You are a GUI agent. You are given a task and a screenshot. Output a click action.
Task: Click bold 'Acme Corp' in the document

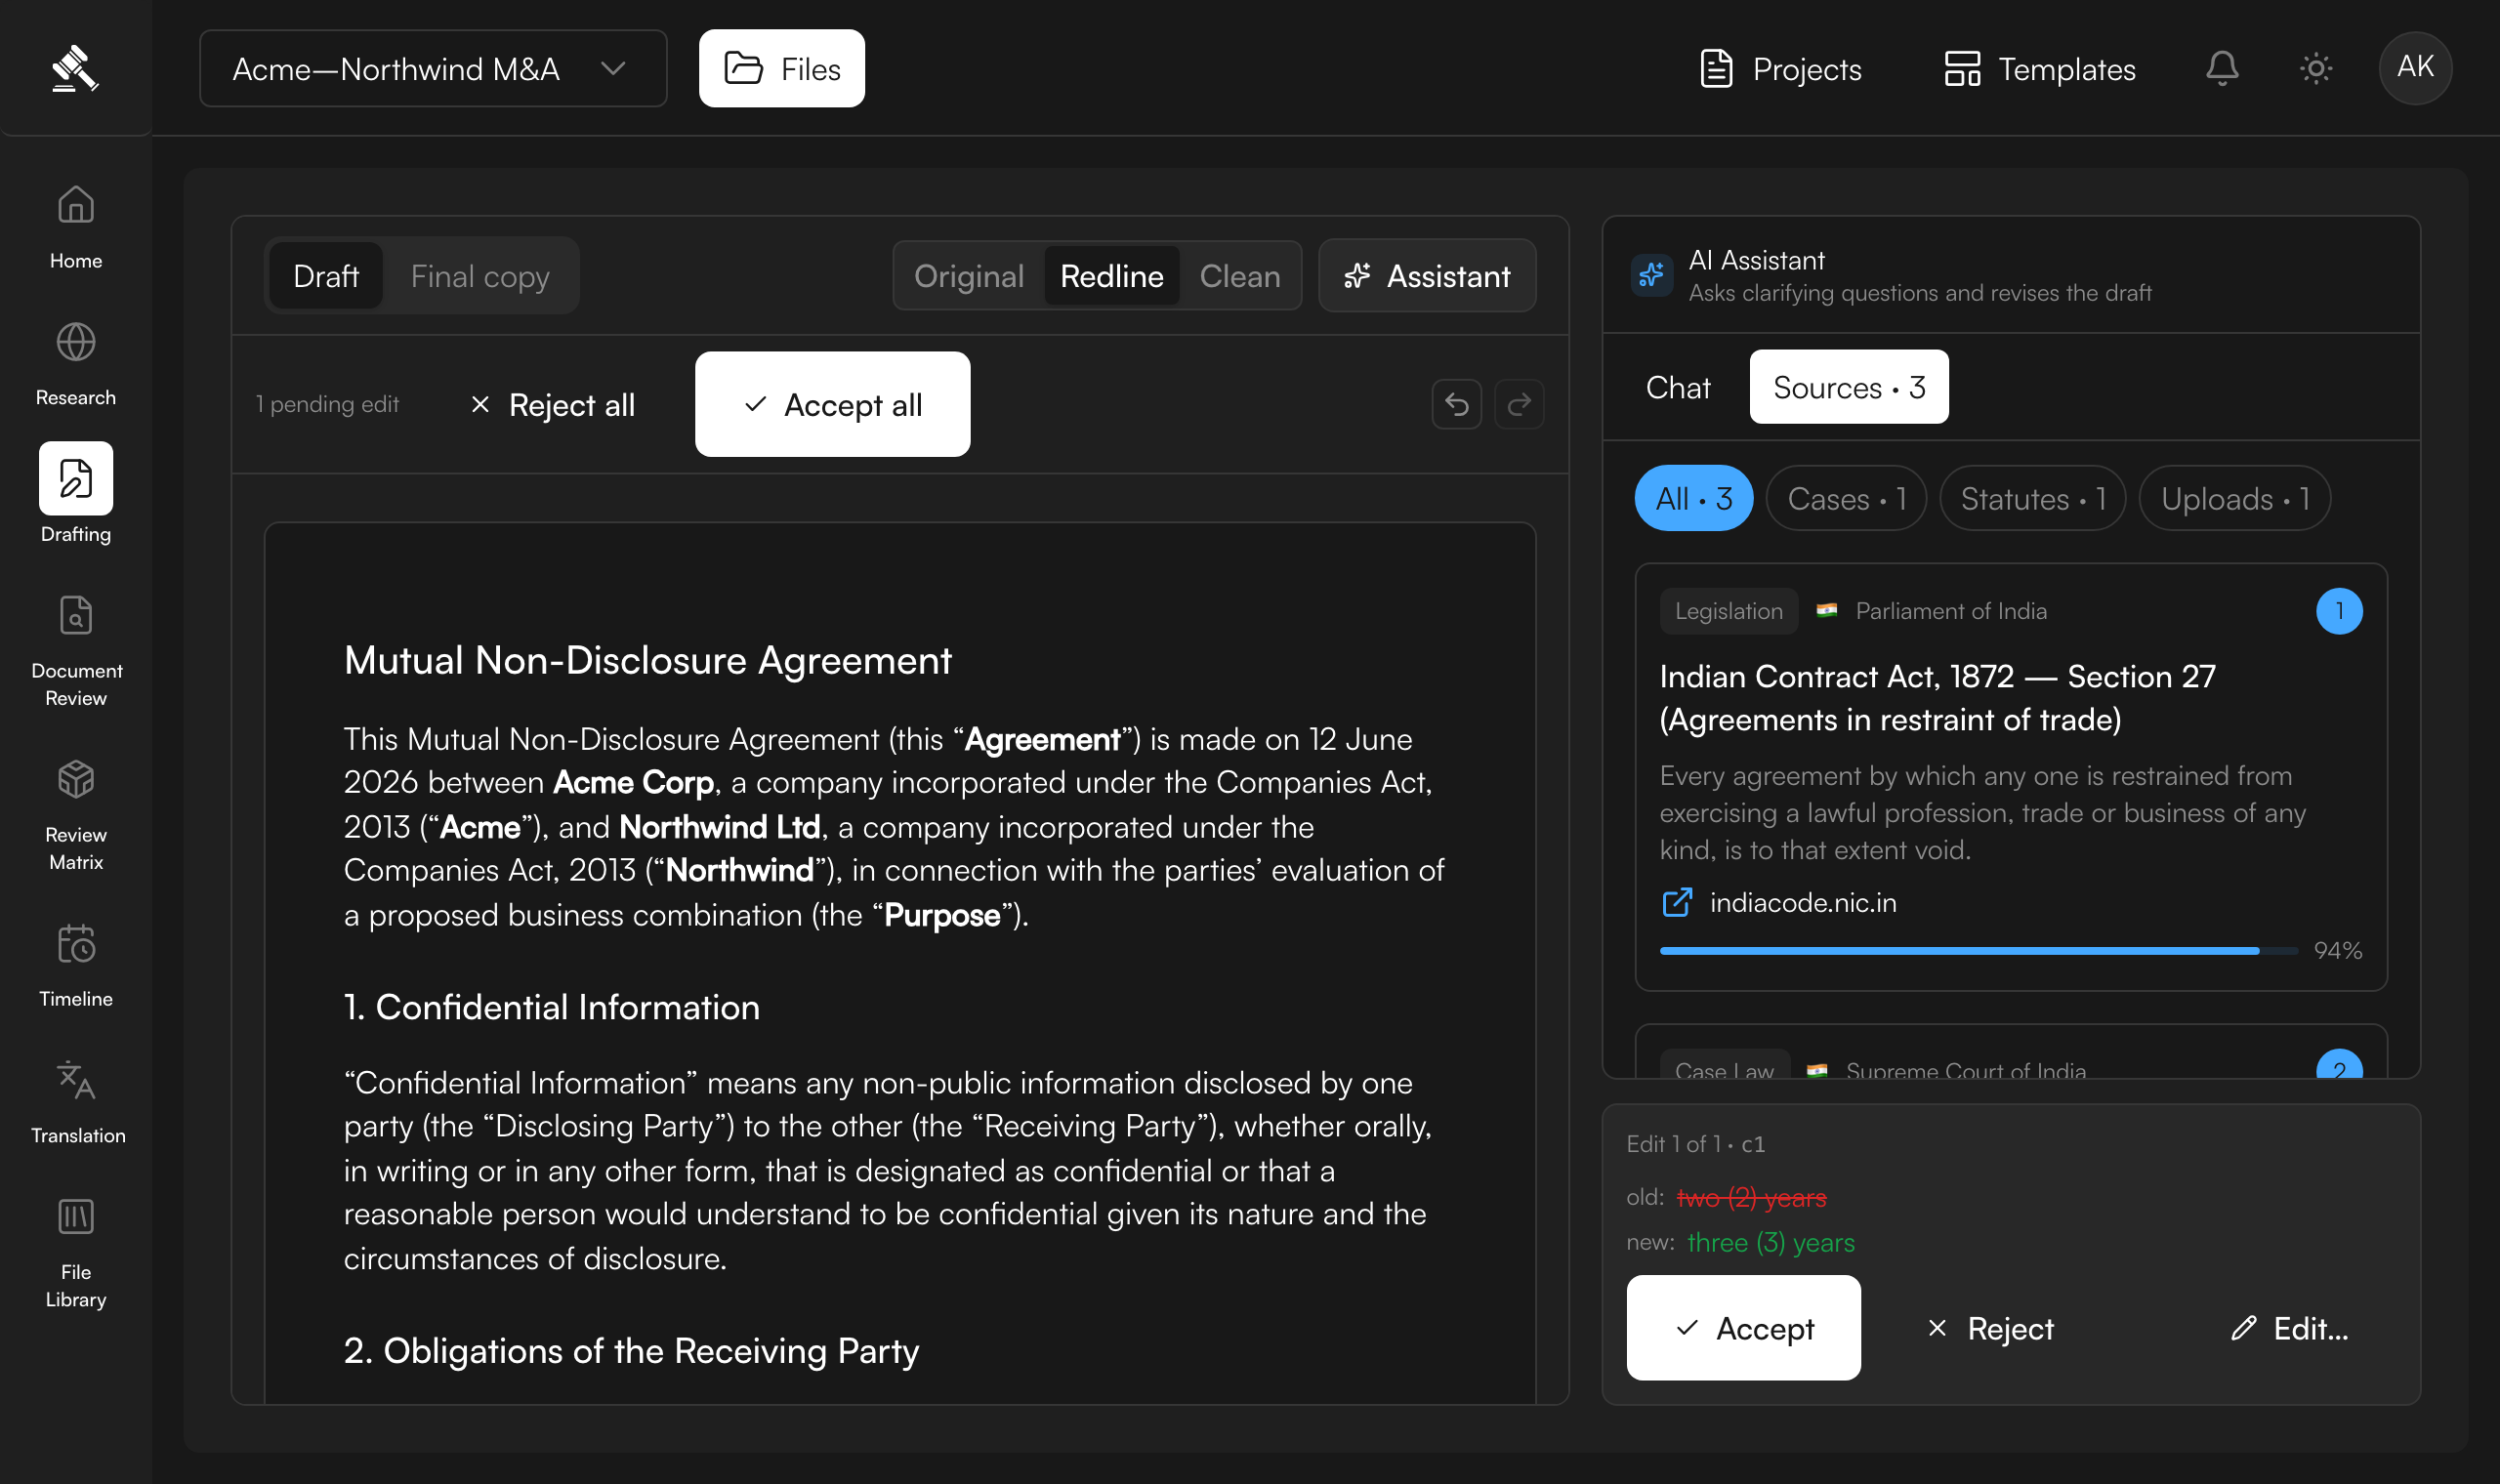point(633,783)
